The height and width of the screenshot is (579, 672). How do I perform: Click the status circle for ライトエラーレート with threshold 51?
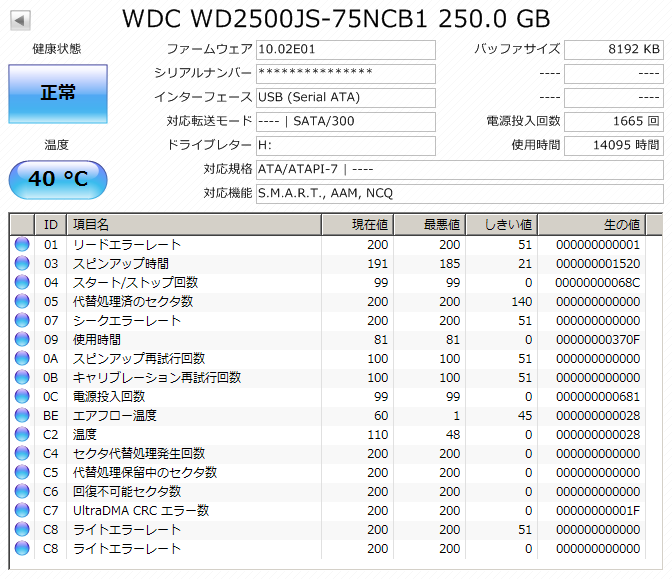[x=22, y=529]
